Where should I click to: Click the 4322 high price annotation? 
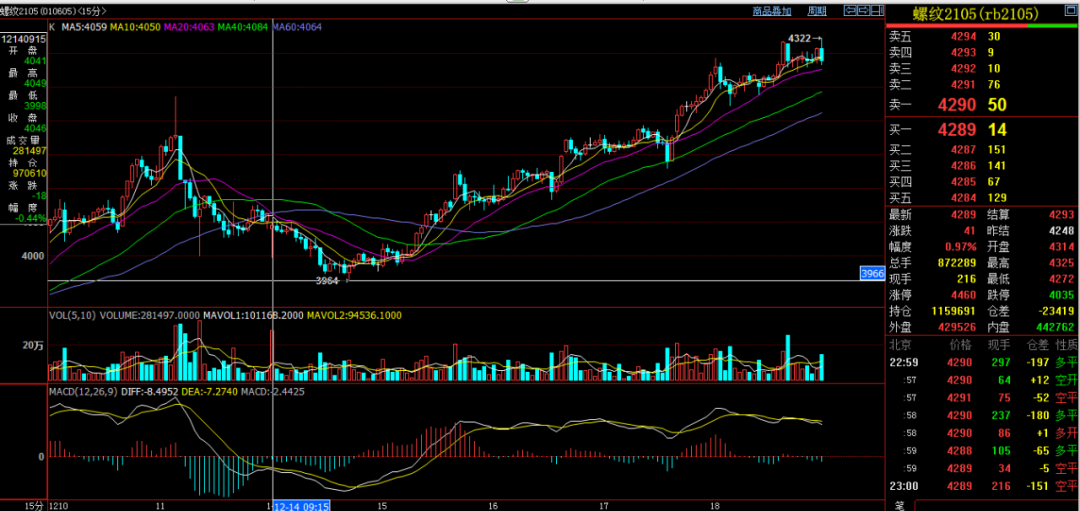click(x=805, y=39)
